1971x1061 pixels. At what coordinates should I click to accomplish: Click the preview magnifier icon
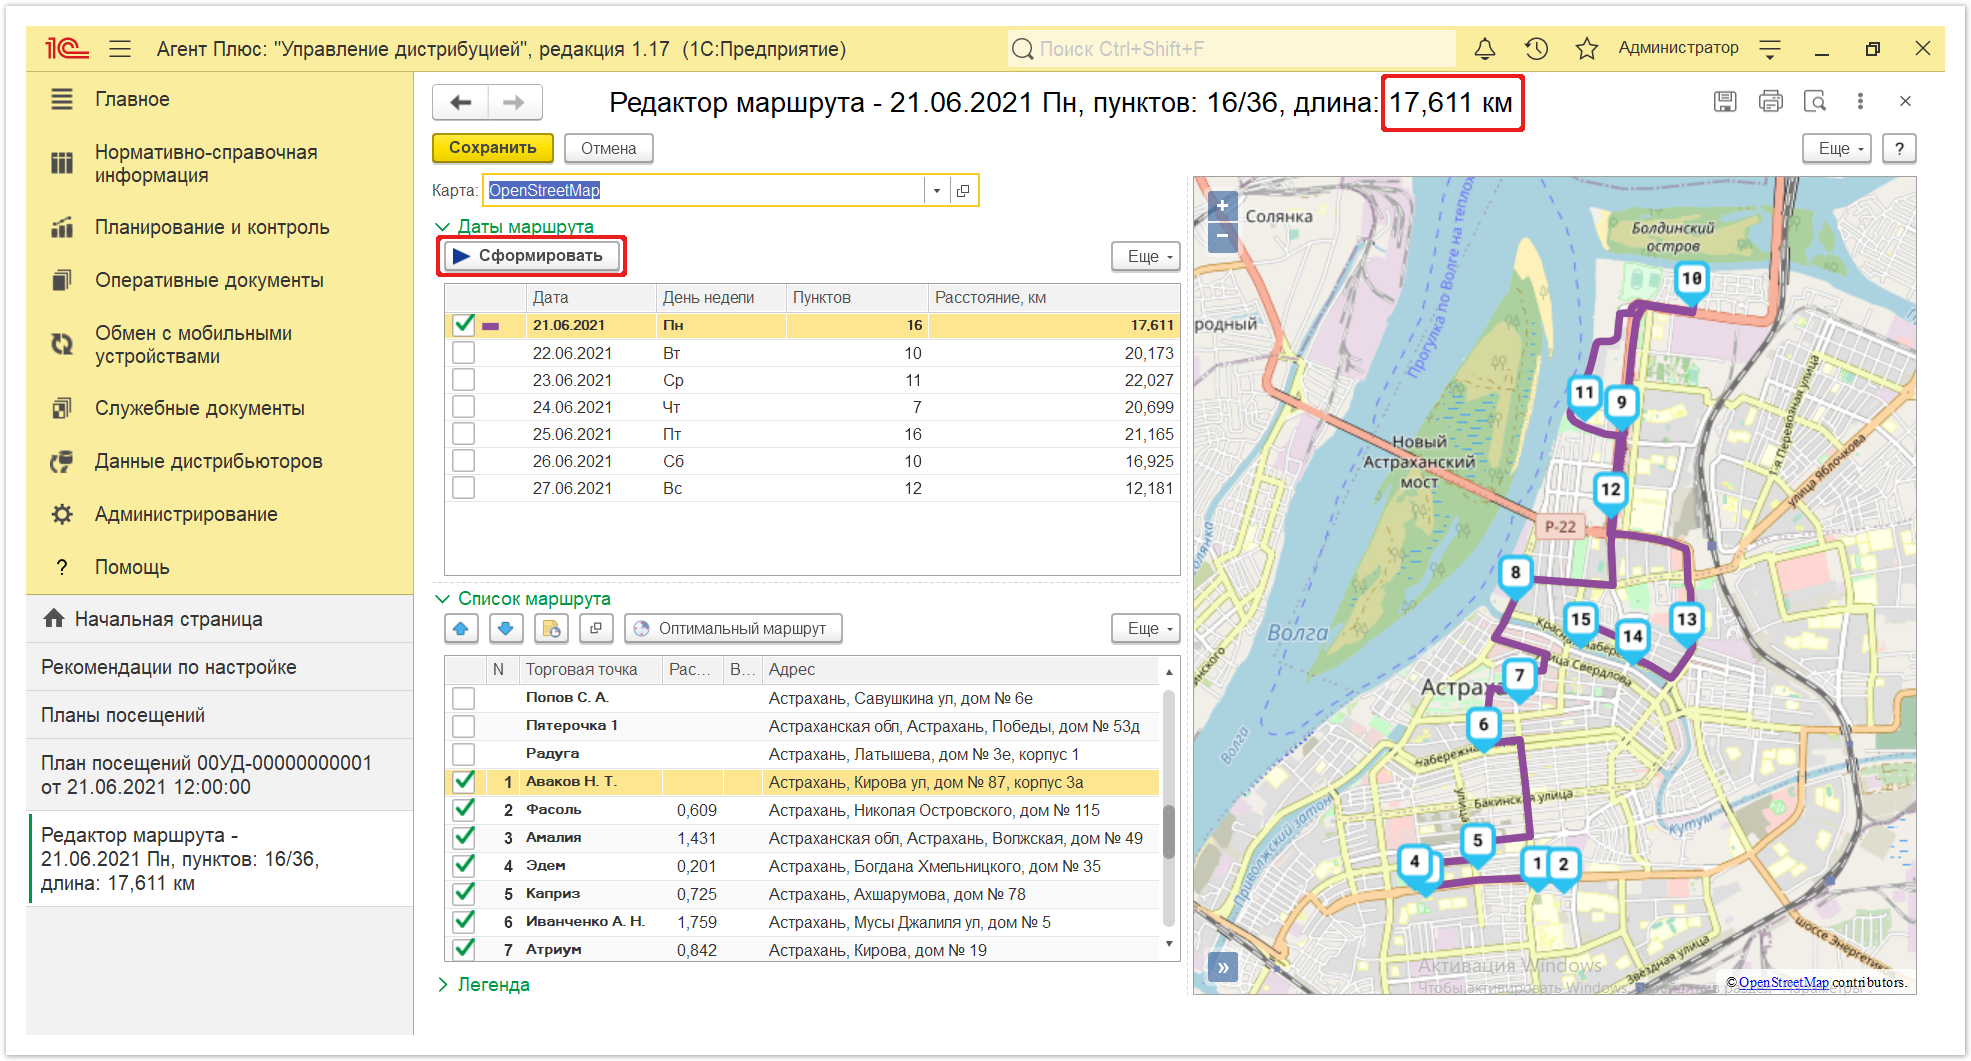(1815, 101)
